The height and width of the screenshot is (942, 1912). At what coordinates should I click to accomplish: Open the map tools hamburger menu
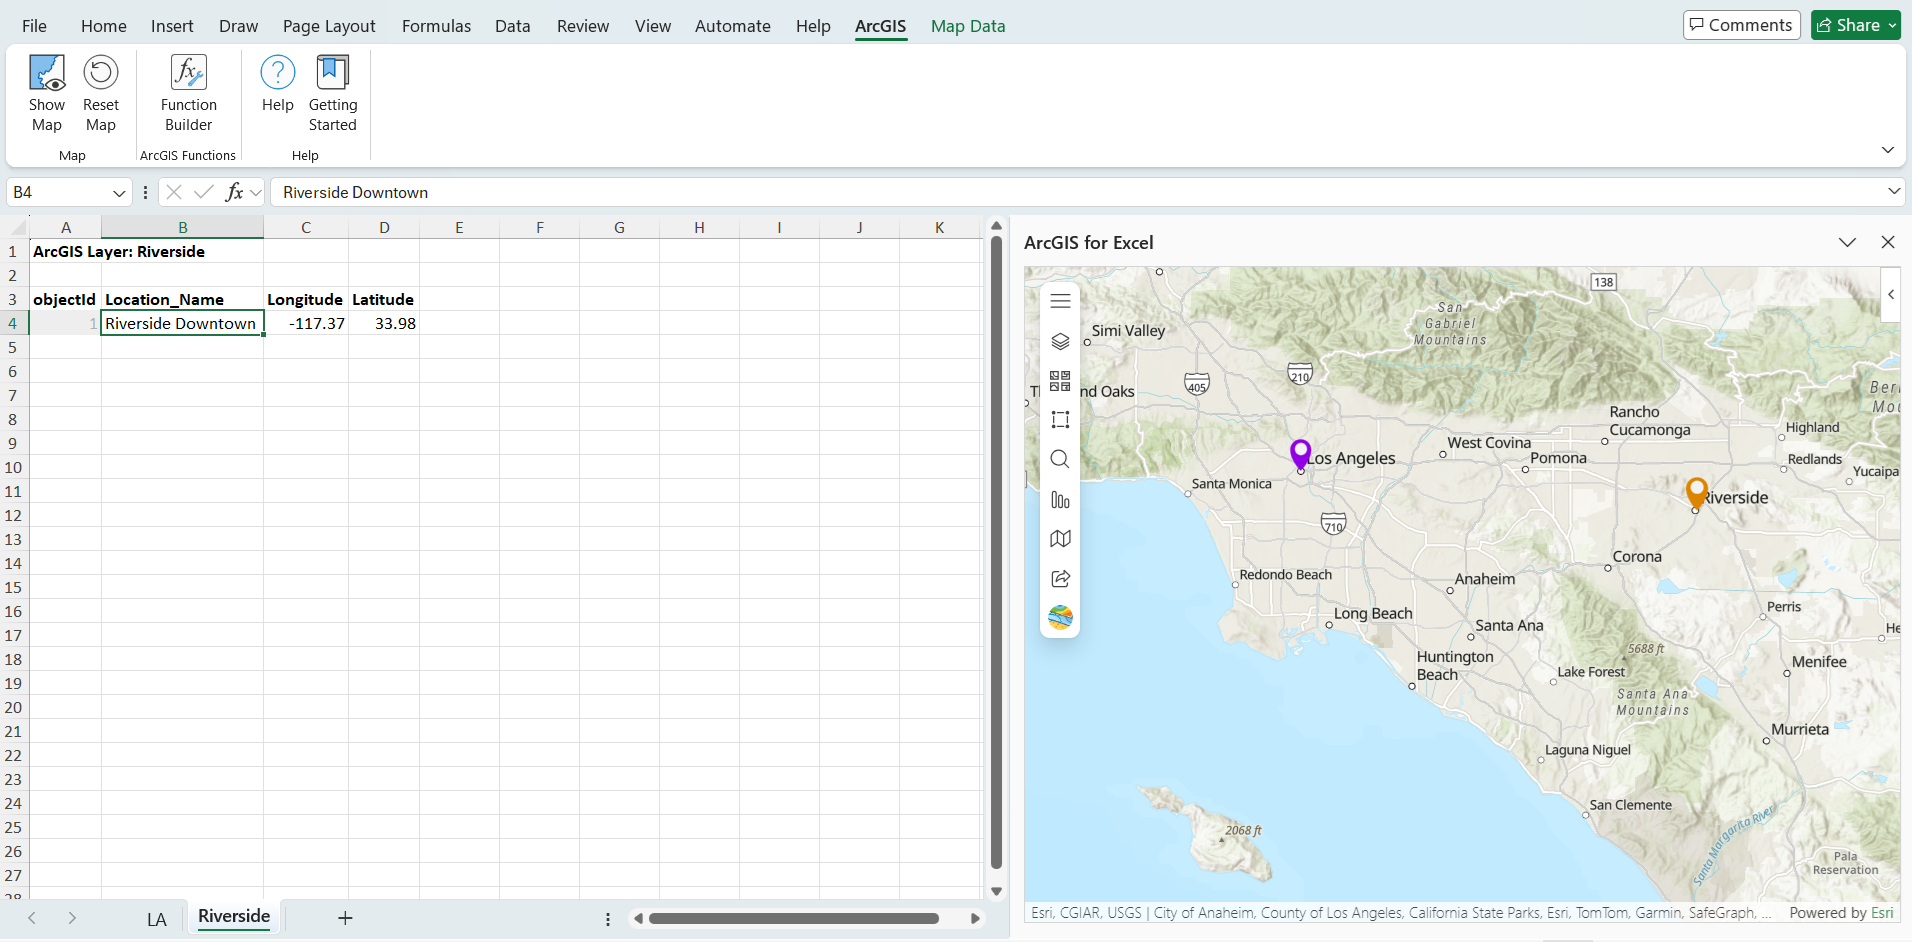point(1060,301)
